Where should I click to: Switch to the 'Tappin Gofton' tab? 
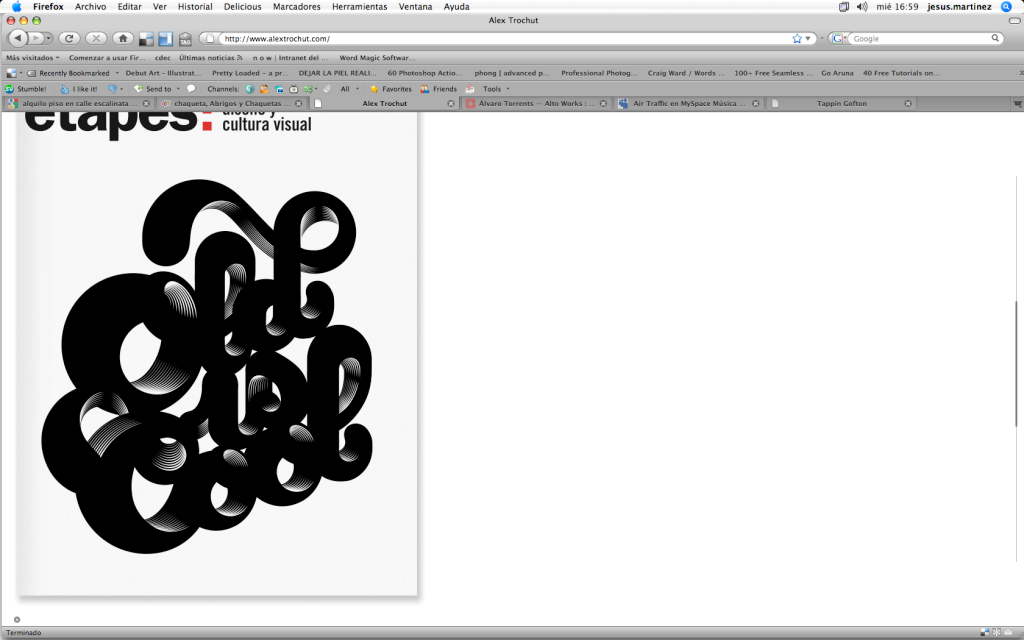tap(844, 103)
